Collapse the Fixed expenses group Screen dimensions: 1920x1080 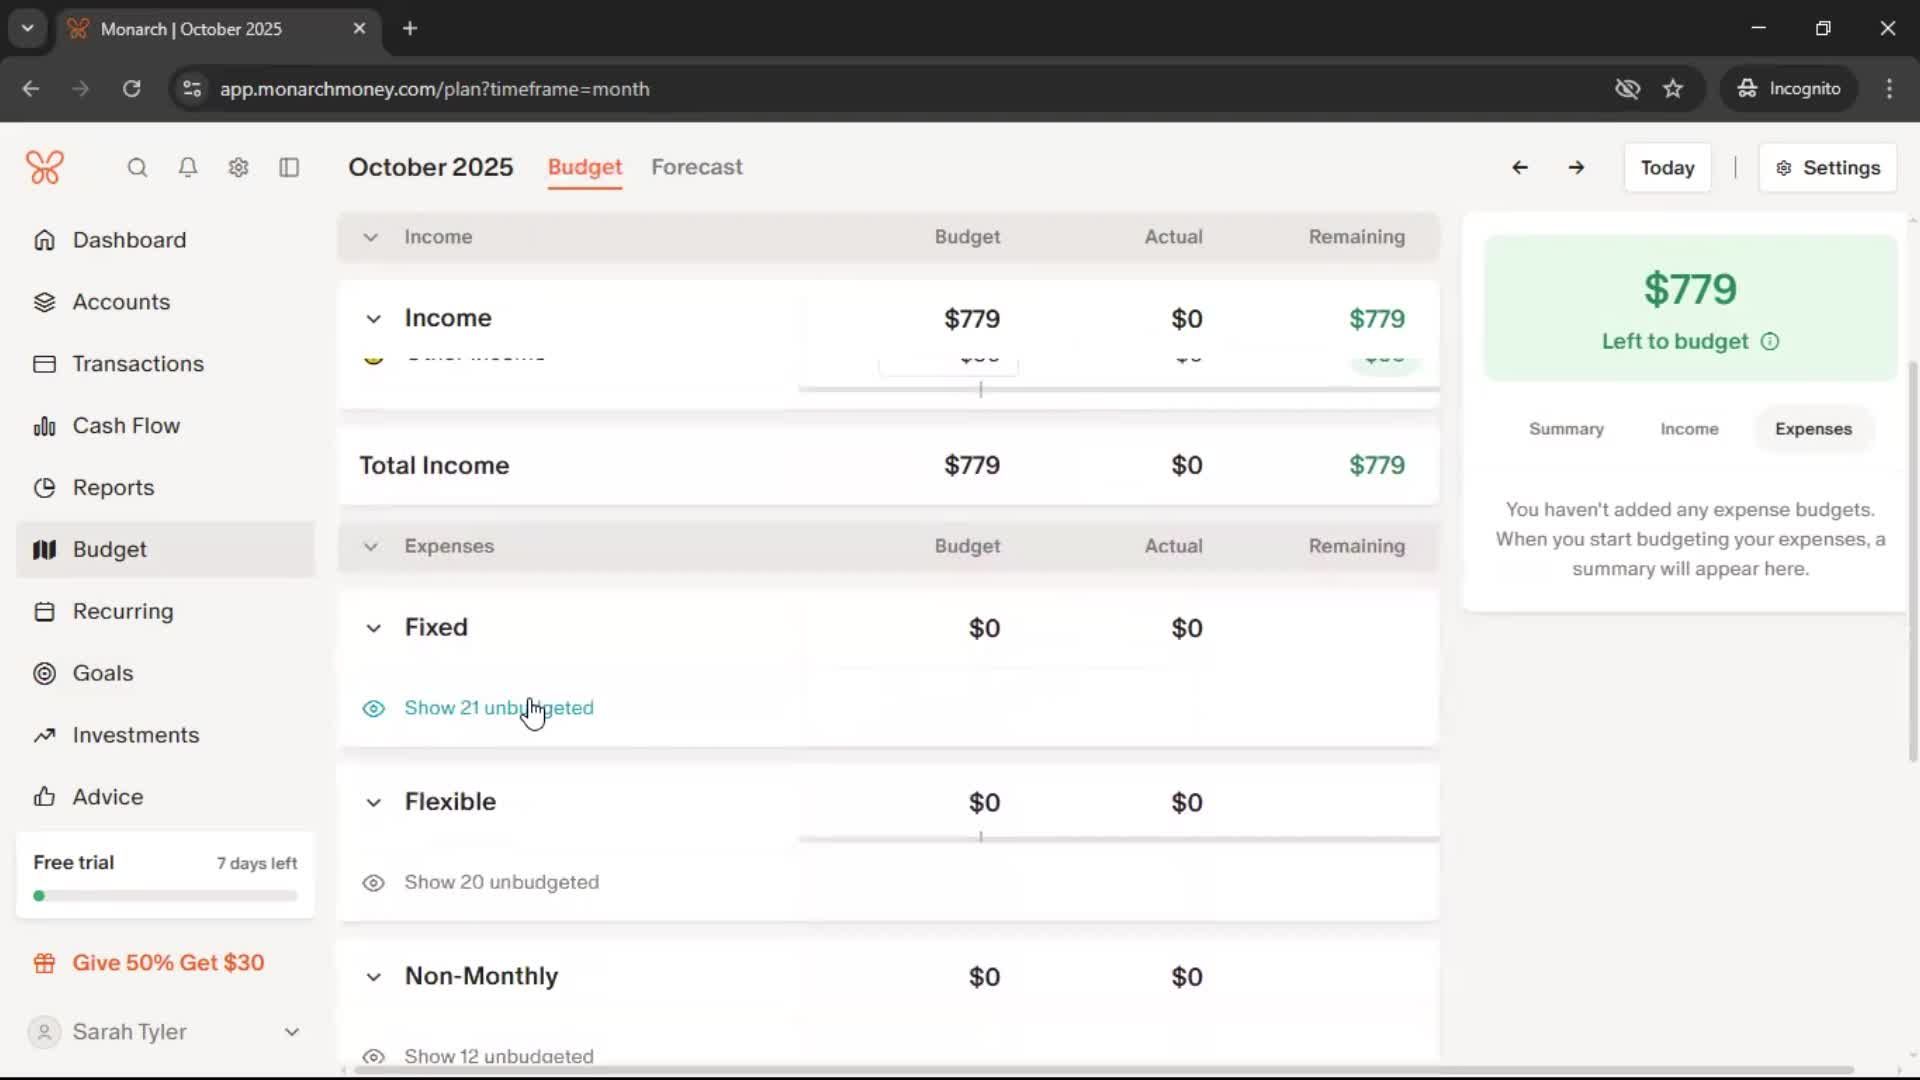pyautogui.click(x=373, y=628)
